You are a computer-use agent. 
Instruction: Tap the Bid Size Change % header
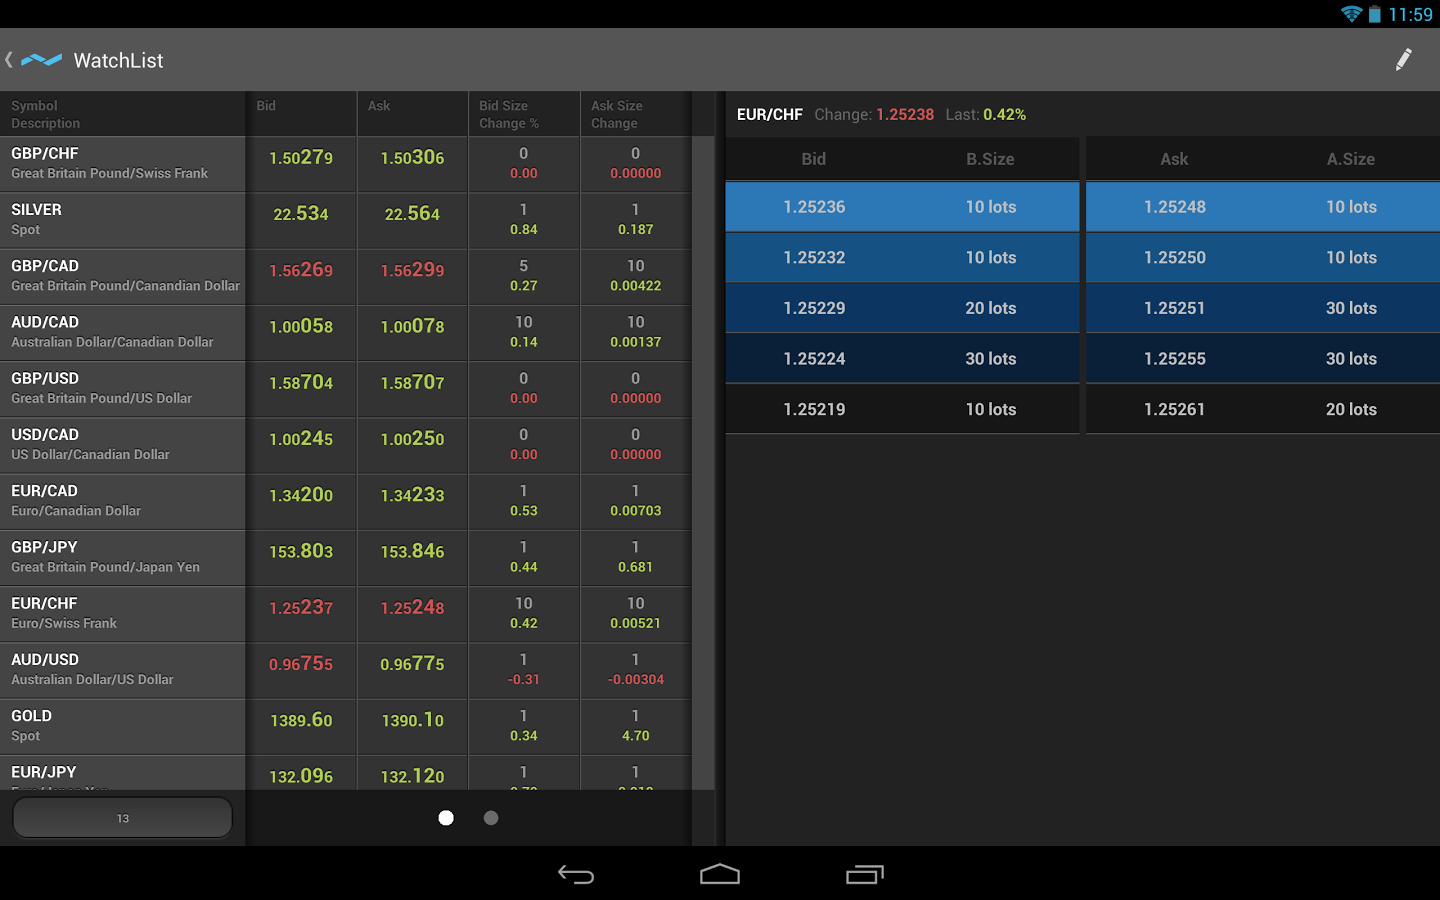pyautogui.click(x=524, y=114)
